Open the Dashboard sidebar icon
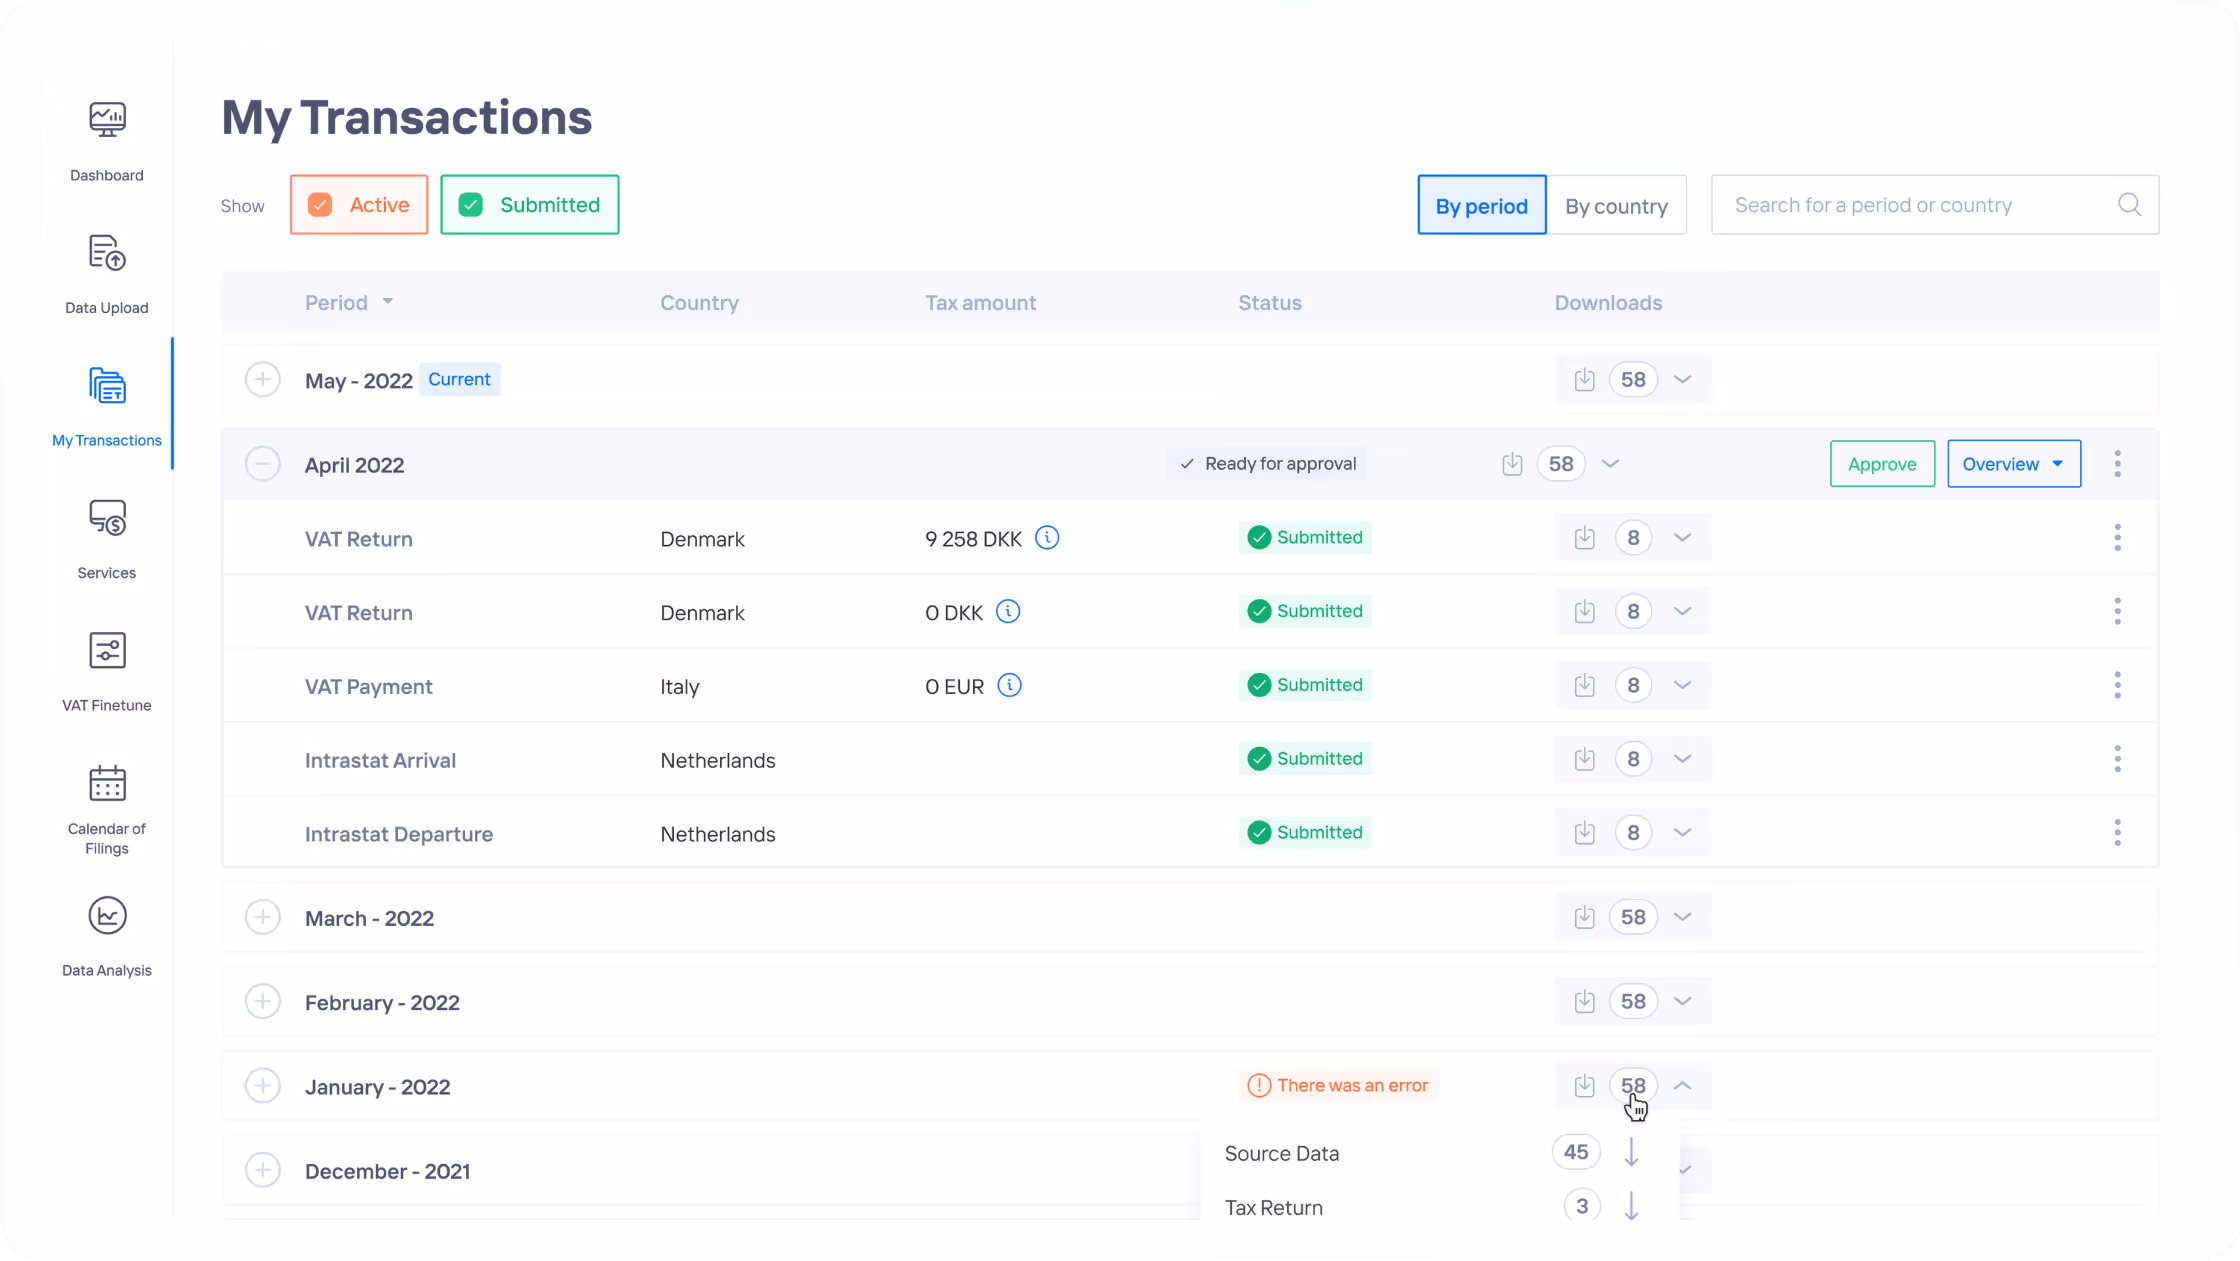 [107, 121]
